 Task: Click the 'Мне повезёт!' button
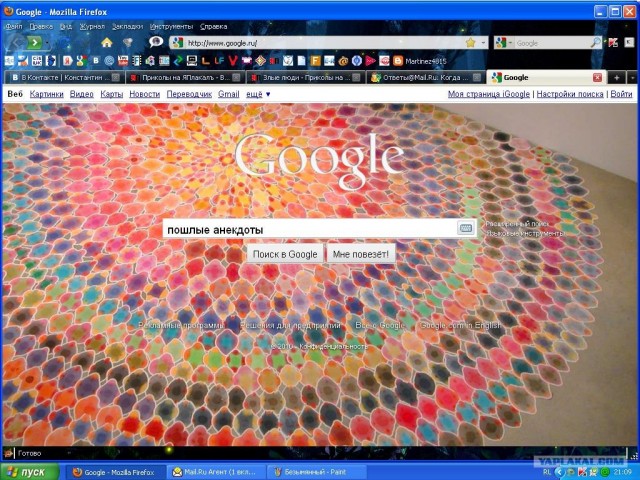pyautogui.click(x=361, y=254)
